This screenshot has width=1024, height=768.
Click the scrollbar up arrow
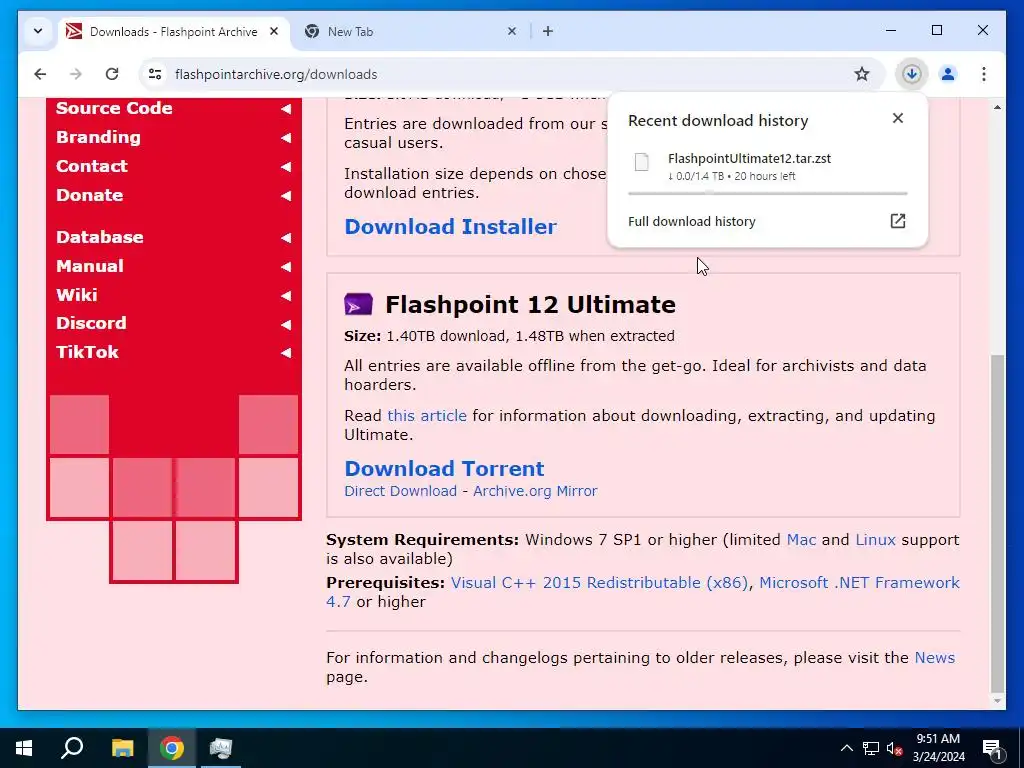click(997, 107)
